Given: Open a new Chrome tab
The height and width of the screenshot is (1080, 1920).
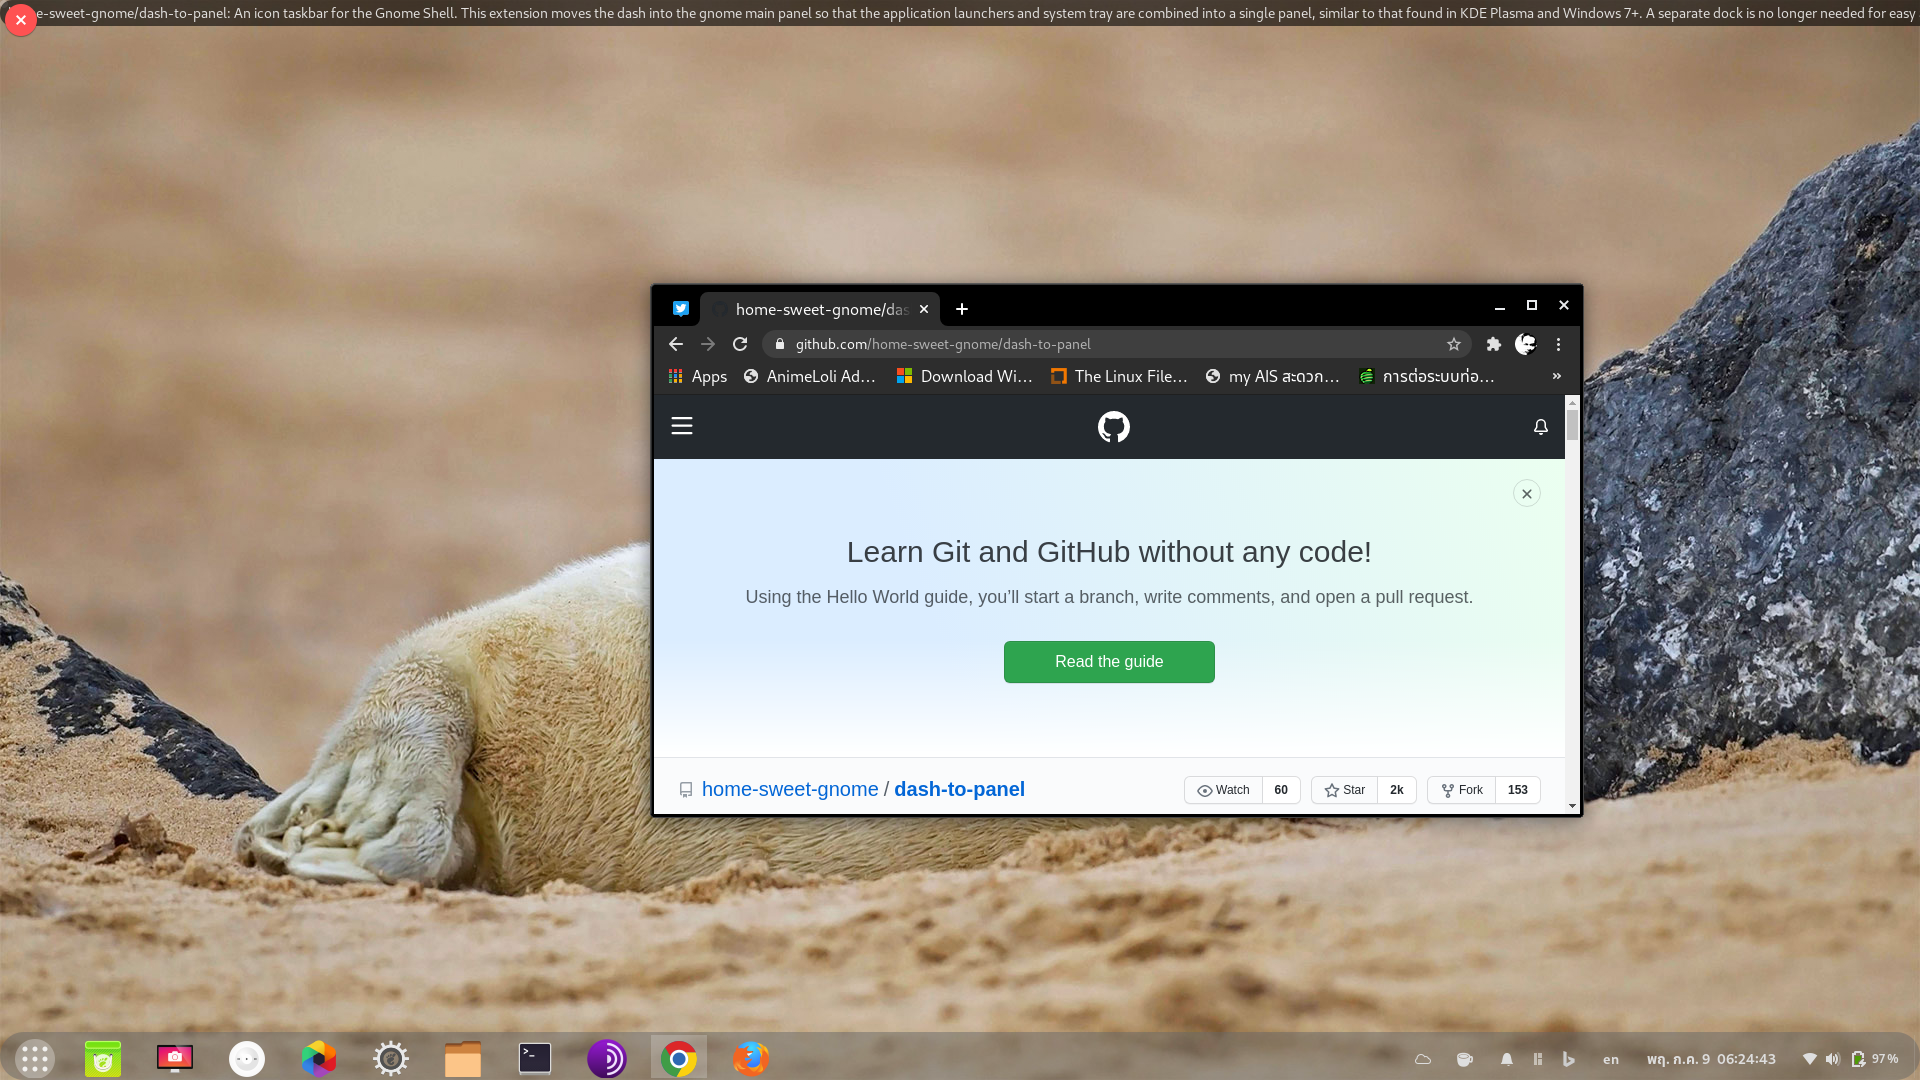Looking at the screenshot, I should (962, 309).
